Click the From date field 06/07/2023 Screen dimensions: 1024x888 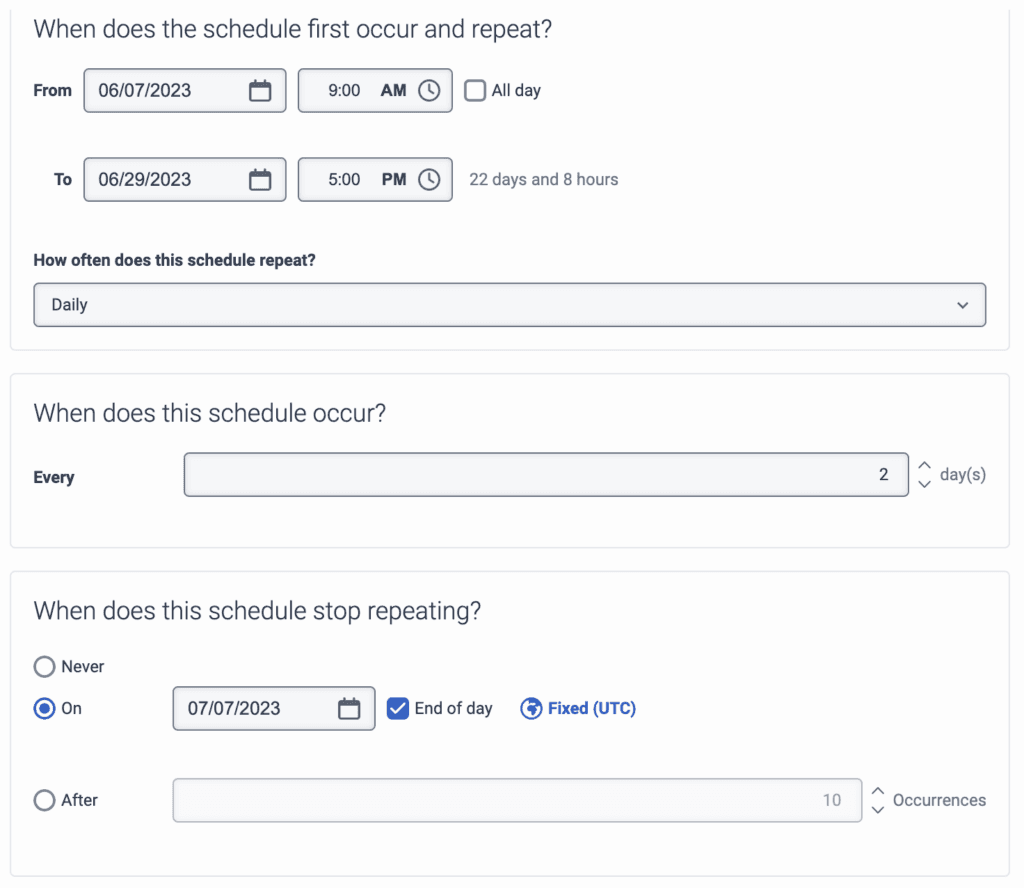160,90
